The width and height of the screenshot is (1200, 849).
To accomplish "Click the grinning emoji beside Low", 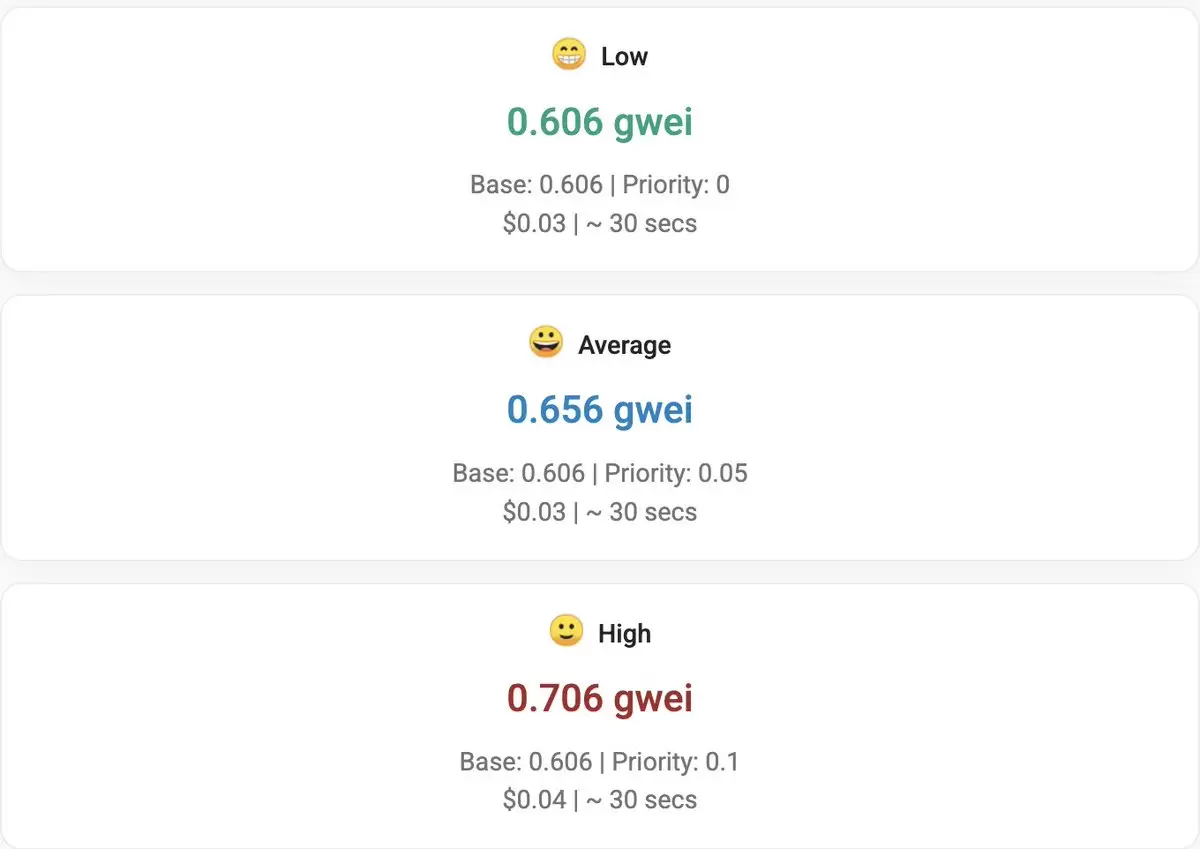I will pos(569,54).
